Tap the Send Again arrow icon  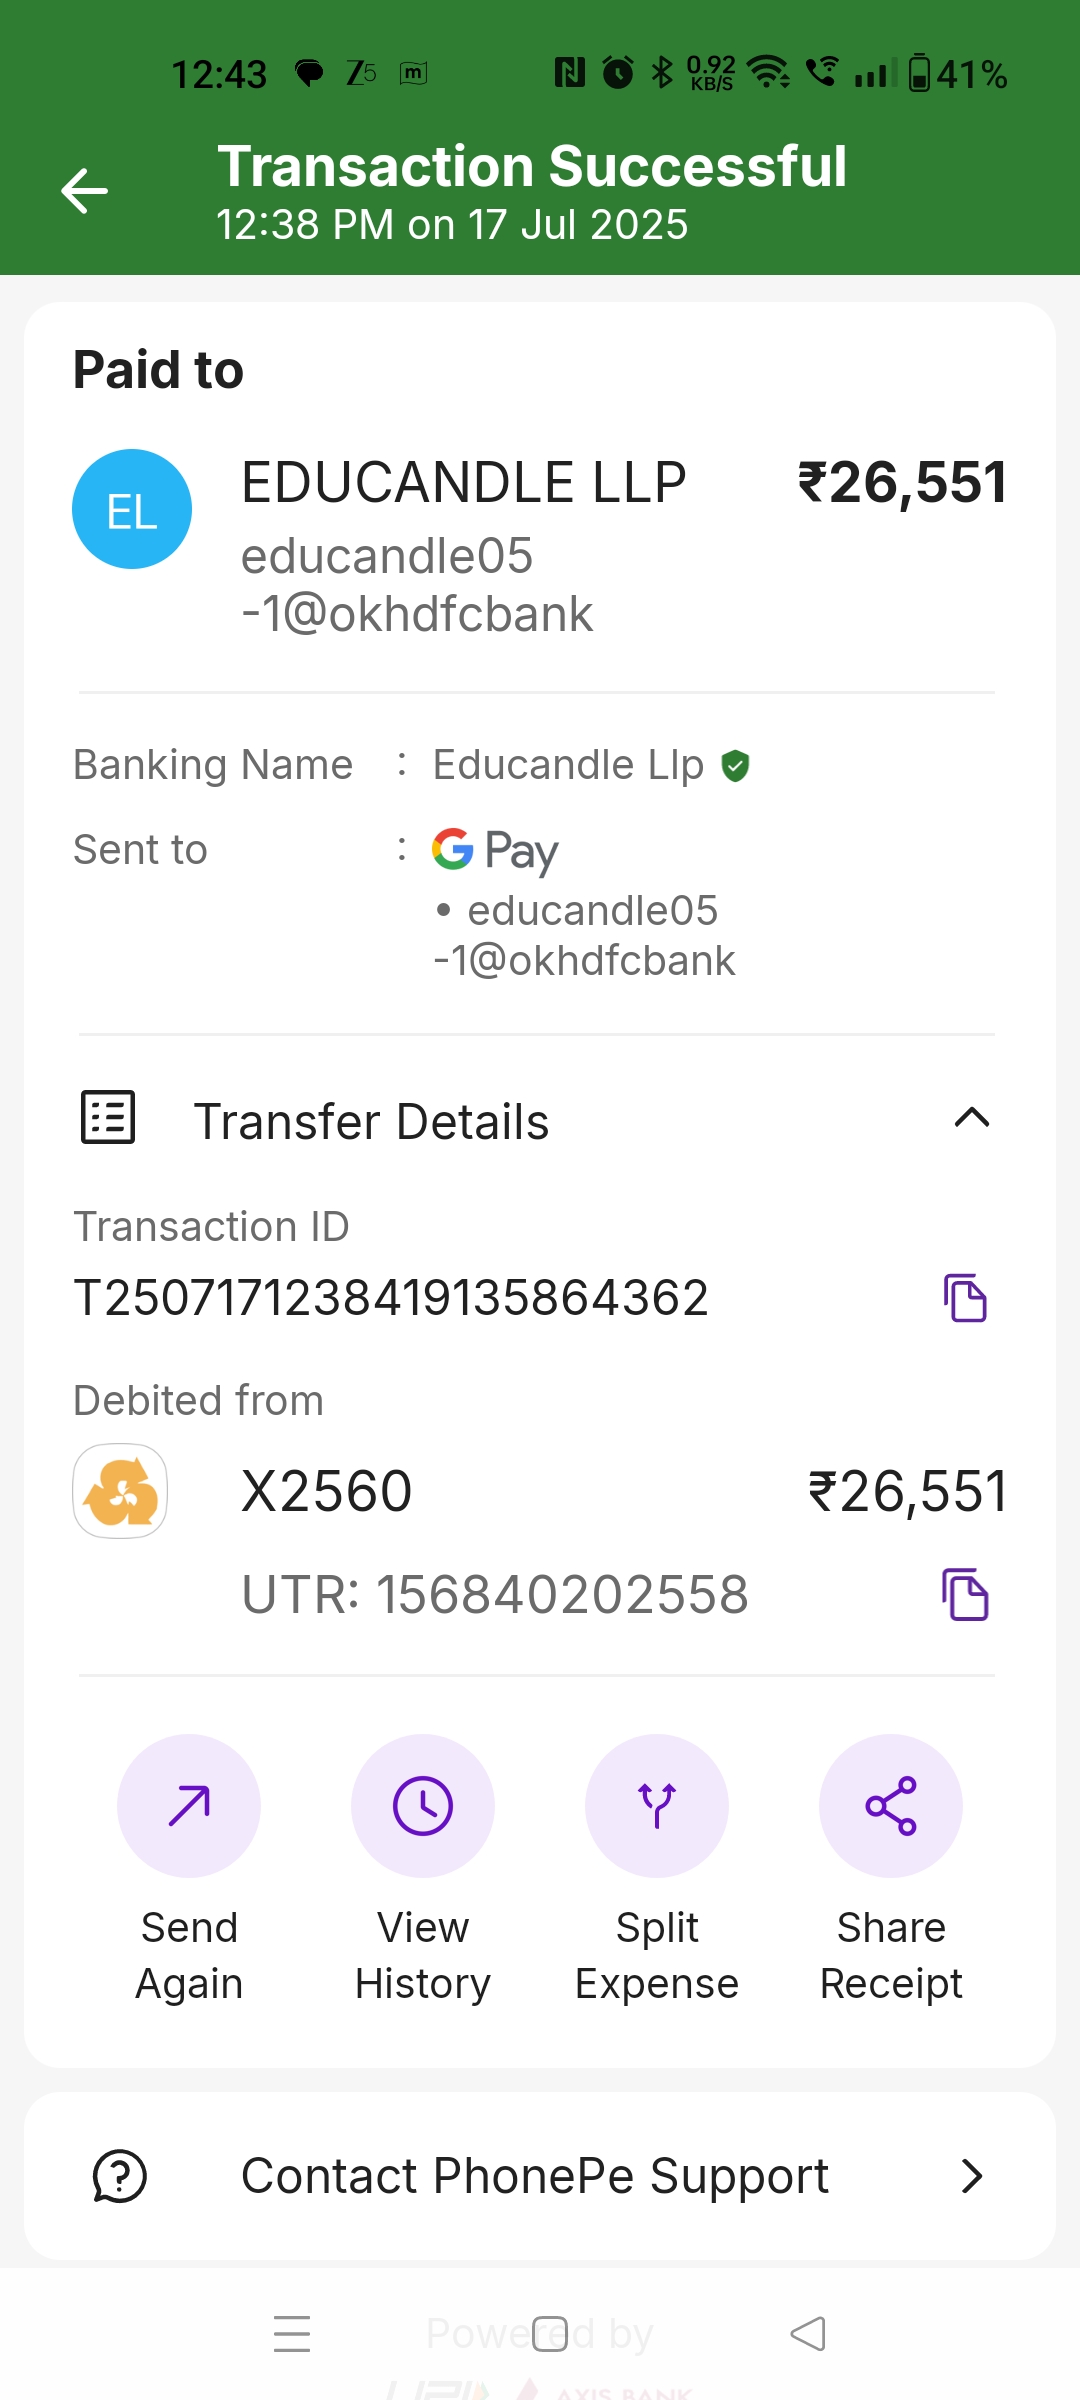[x=189, y=1805]
